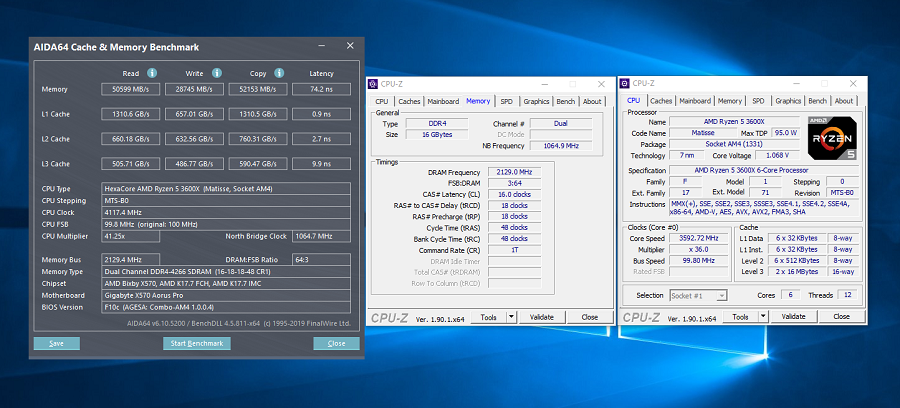Expand Tools dropdown arrow in Memory window

coord(511,317)
